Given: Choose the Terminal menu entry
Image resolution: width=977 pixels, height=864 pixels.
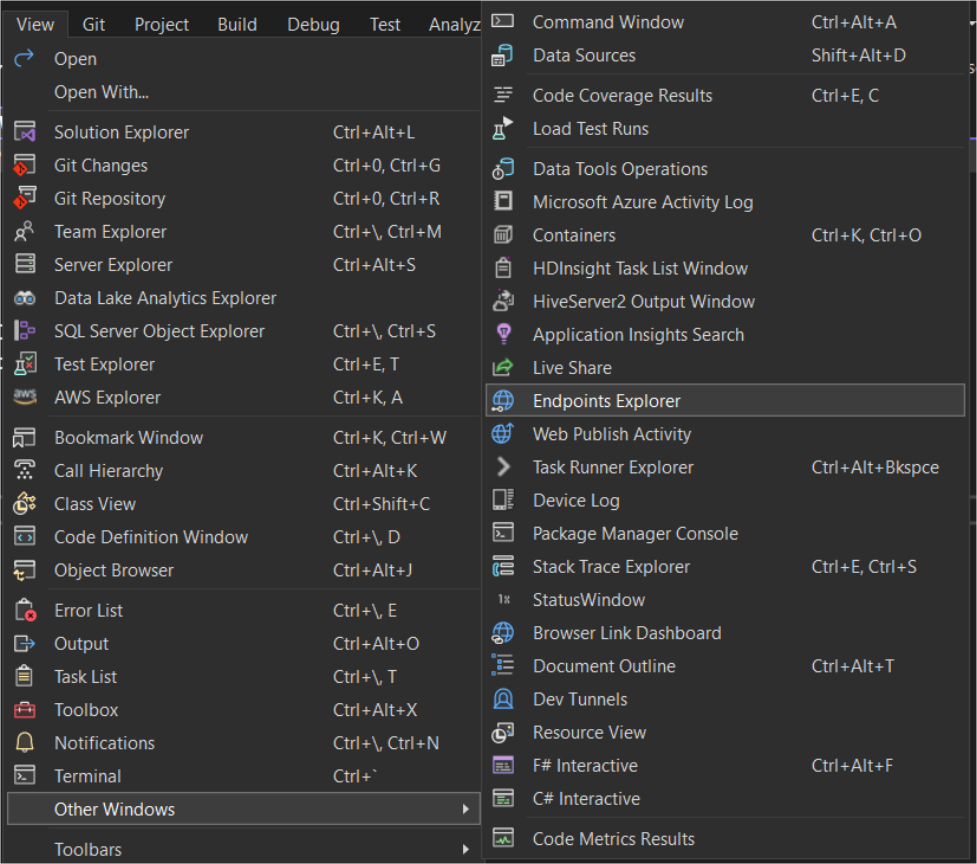Looking at the screenshot, I should coord(88,776).
